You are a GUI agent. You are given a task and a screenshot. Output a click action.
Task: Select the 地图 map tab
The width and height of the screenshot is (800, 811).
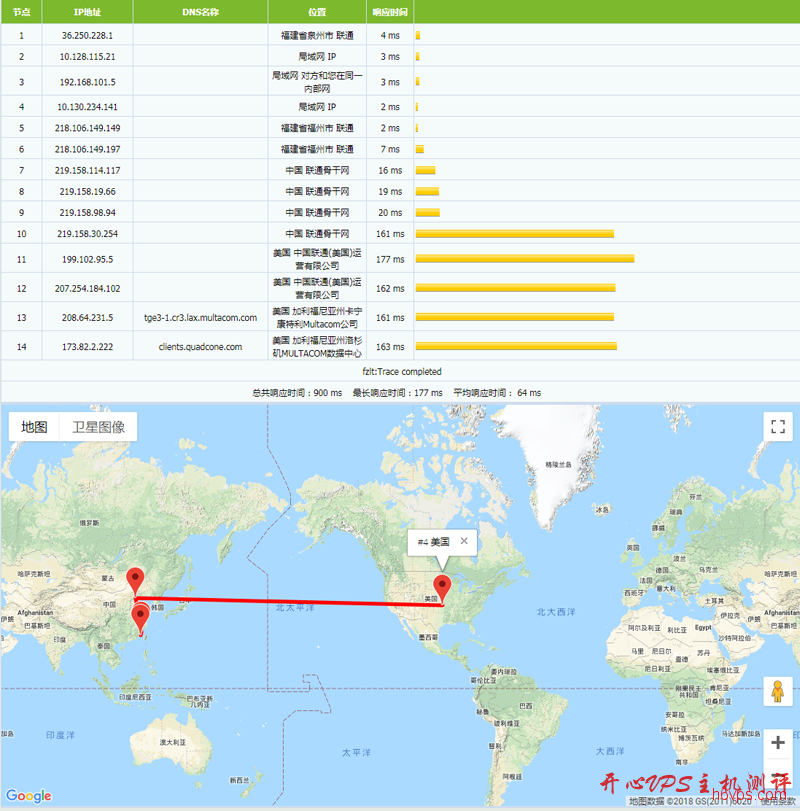pos(33,425)
